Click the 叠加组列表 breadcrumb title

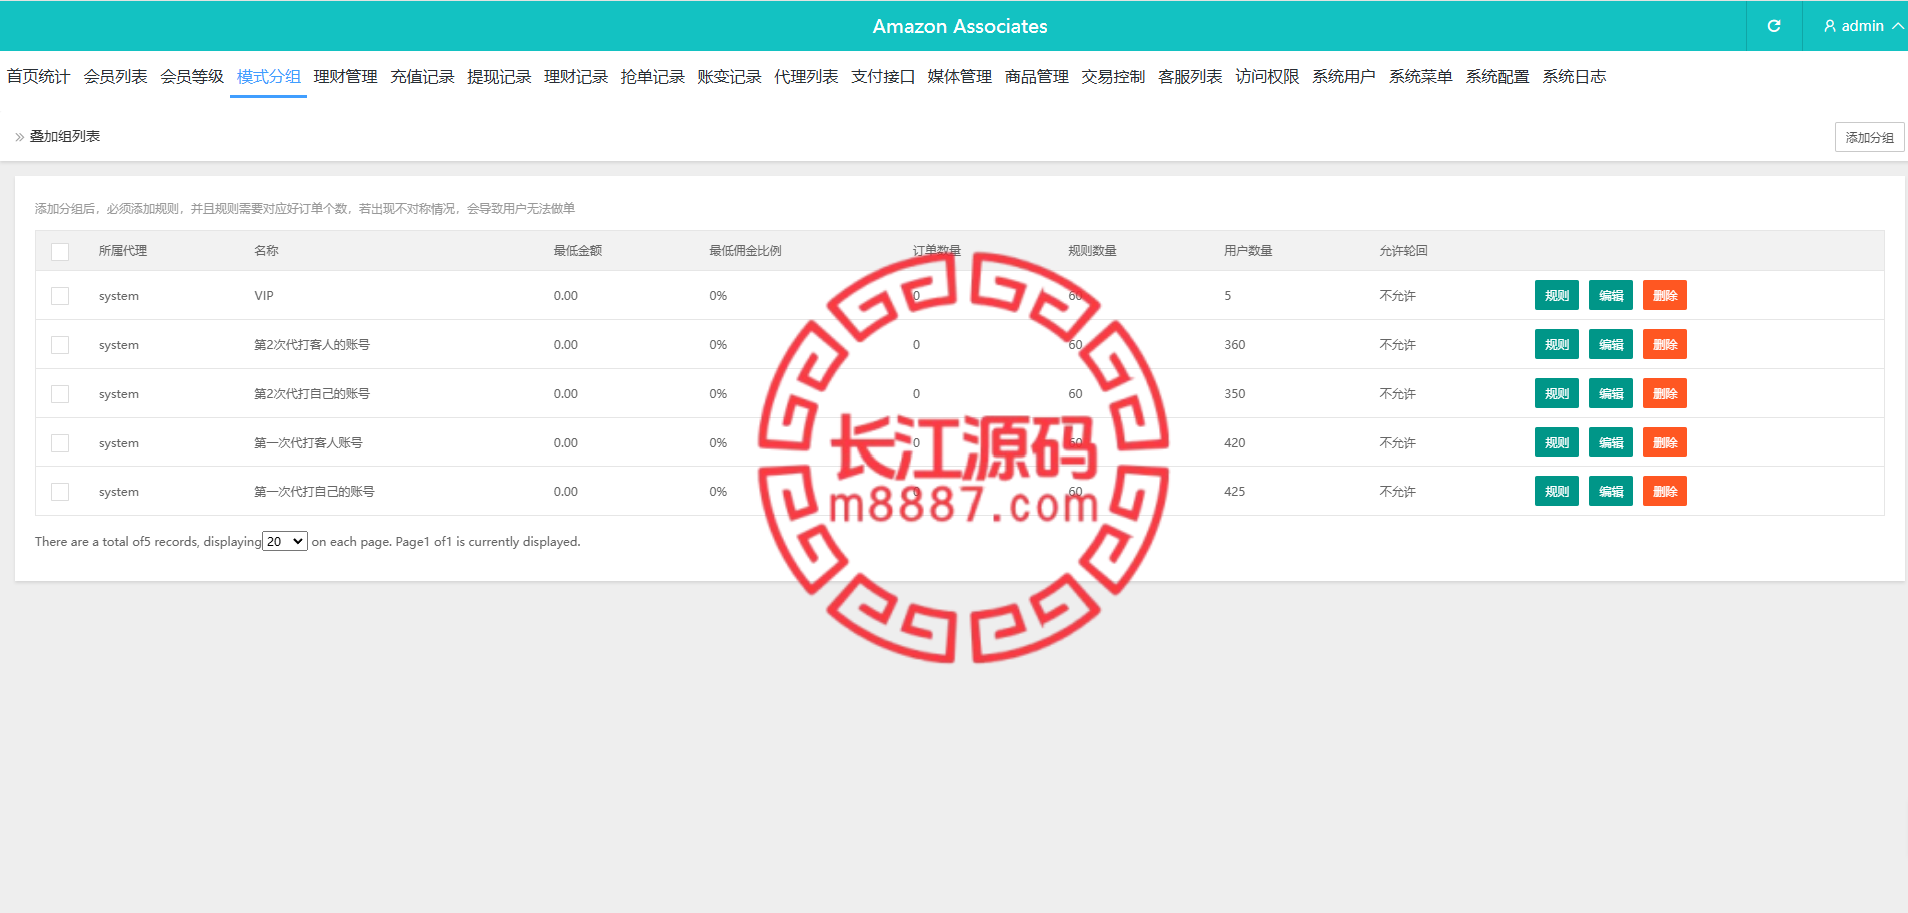tap(64, 136)
